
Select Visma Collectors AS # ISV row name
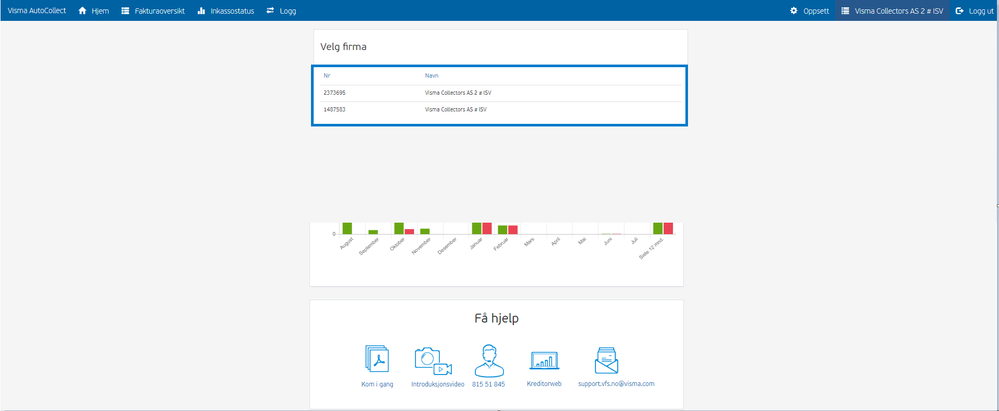pos(456,110)
